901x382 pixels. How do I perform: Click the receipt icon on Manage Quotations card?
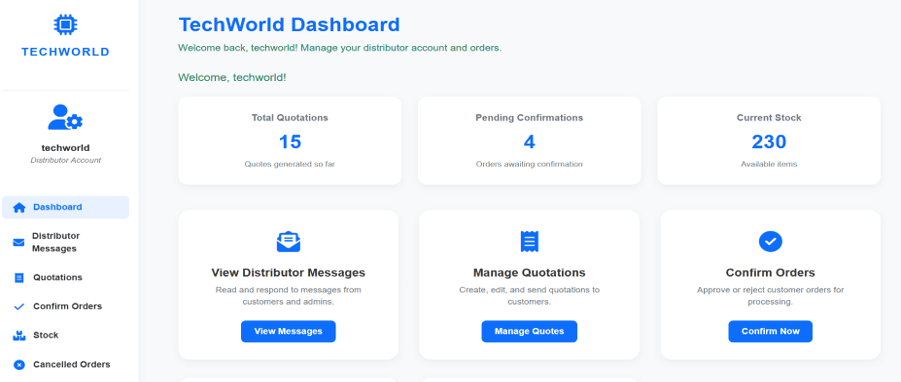(x=529, y=242)
